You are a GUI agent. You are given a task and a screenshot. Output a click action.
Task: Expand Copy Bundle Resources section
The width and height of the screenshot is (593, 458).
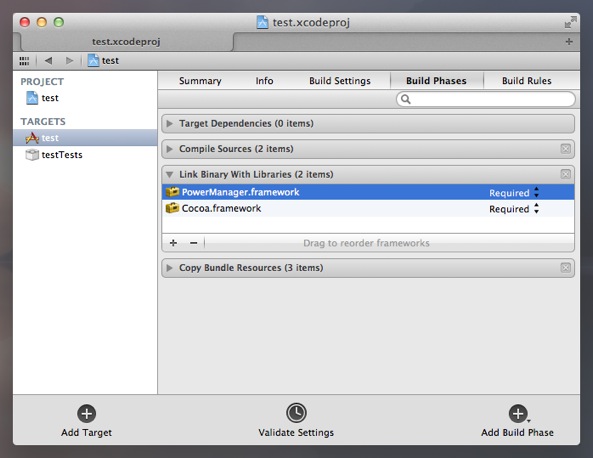coord(169,268)
